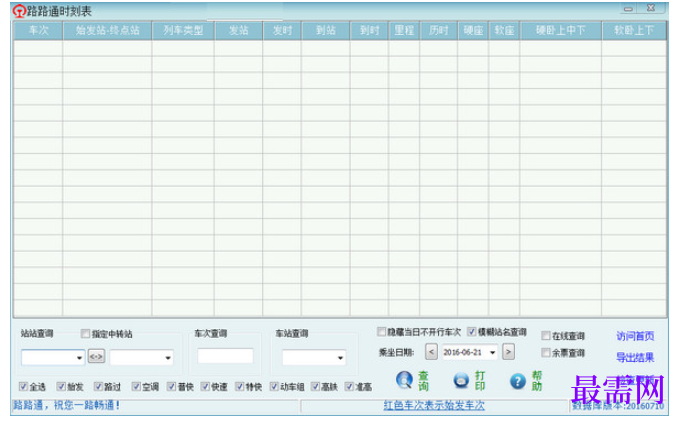The image size is (683, 421).
Task: Click the 访问首页 link
Action: (635, 336)
